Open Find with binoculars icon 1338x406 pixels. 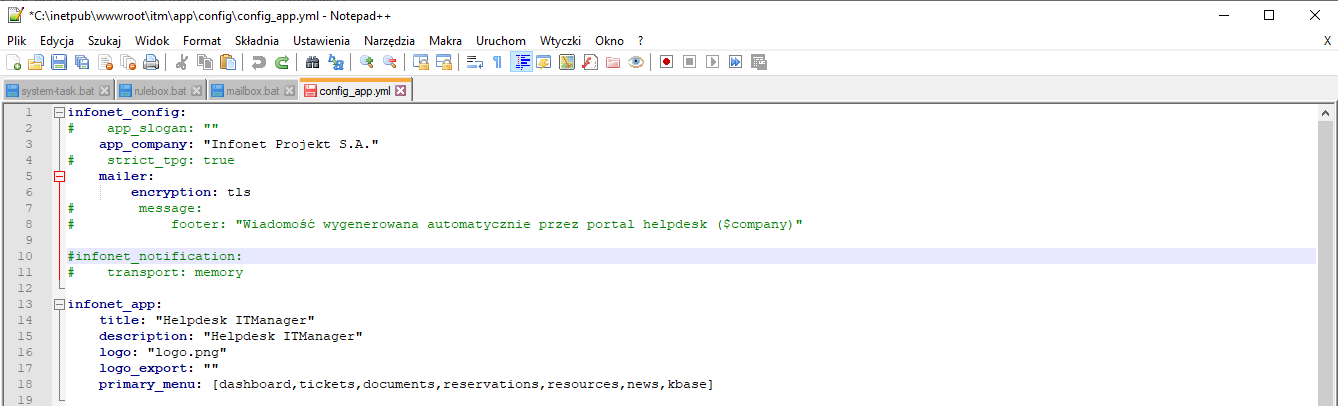click(x=313, y=62)
